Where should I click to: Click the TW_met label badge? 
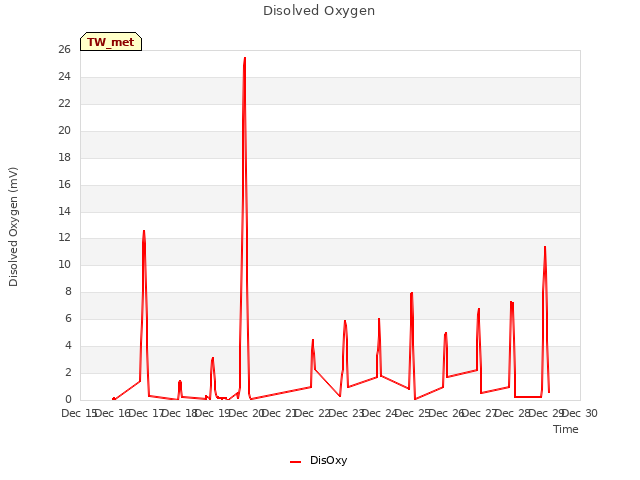point(111,42)
